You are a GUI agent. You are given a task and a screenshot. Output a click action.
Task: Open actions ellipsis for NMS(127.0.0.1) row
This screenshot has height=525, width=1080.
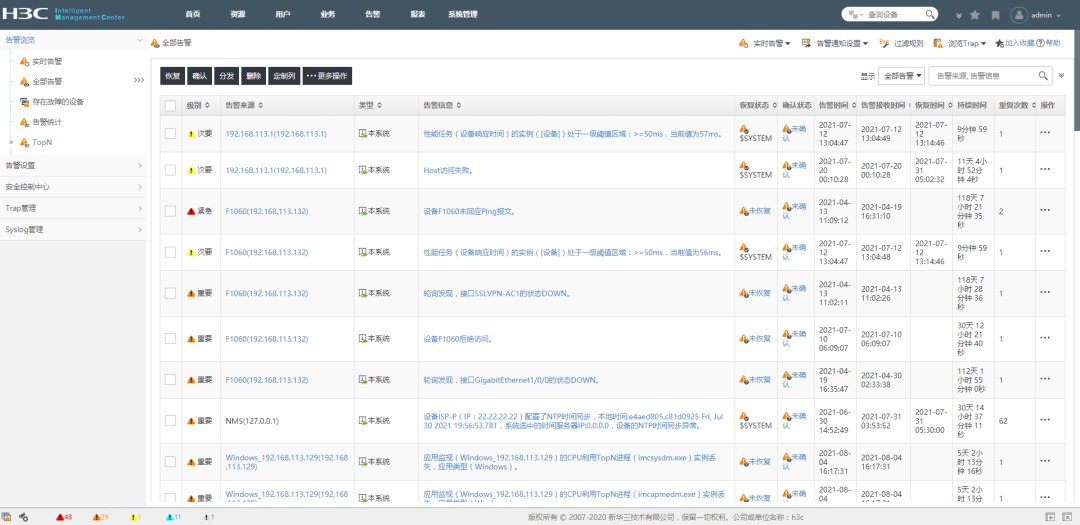1045,420
